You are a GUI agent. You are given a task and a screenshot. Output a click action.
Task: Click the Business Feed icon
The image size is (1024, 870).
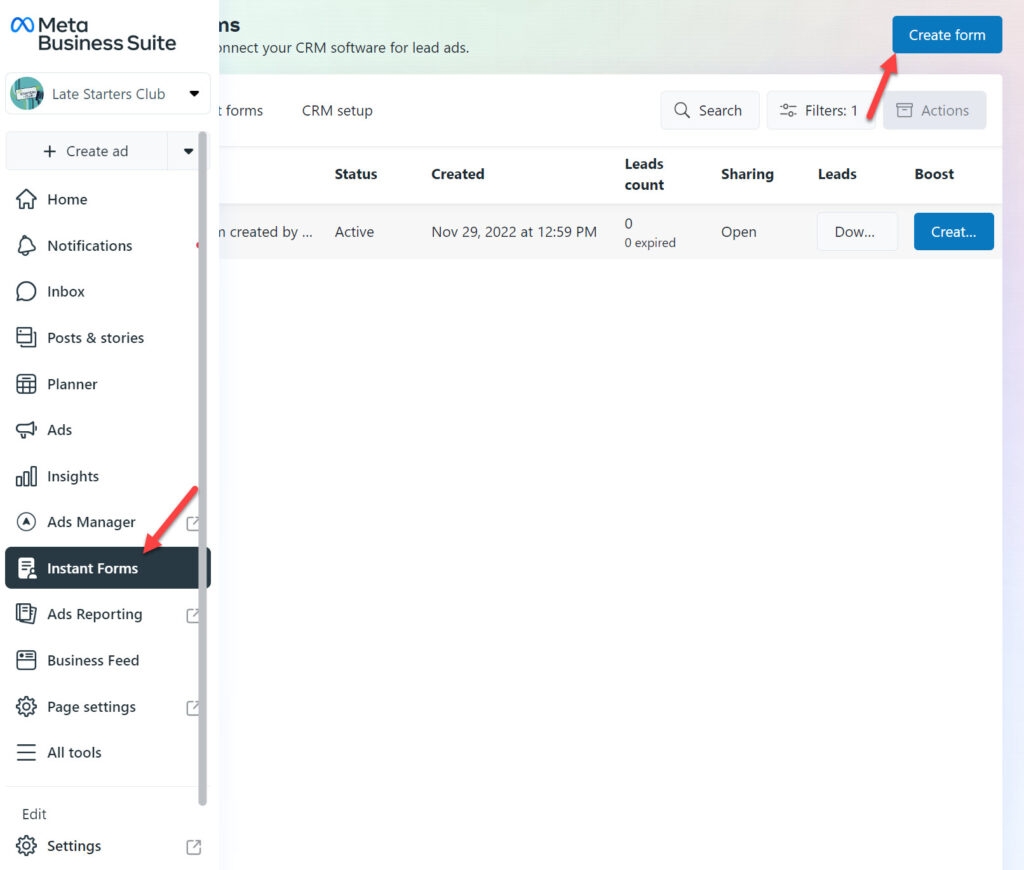[26, 660]
